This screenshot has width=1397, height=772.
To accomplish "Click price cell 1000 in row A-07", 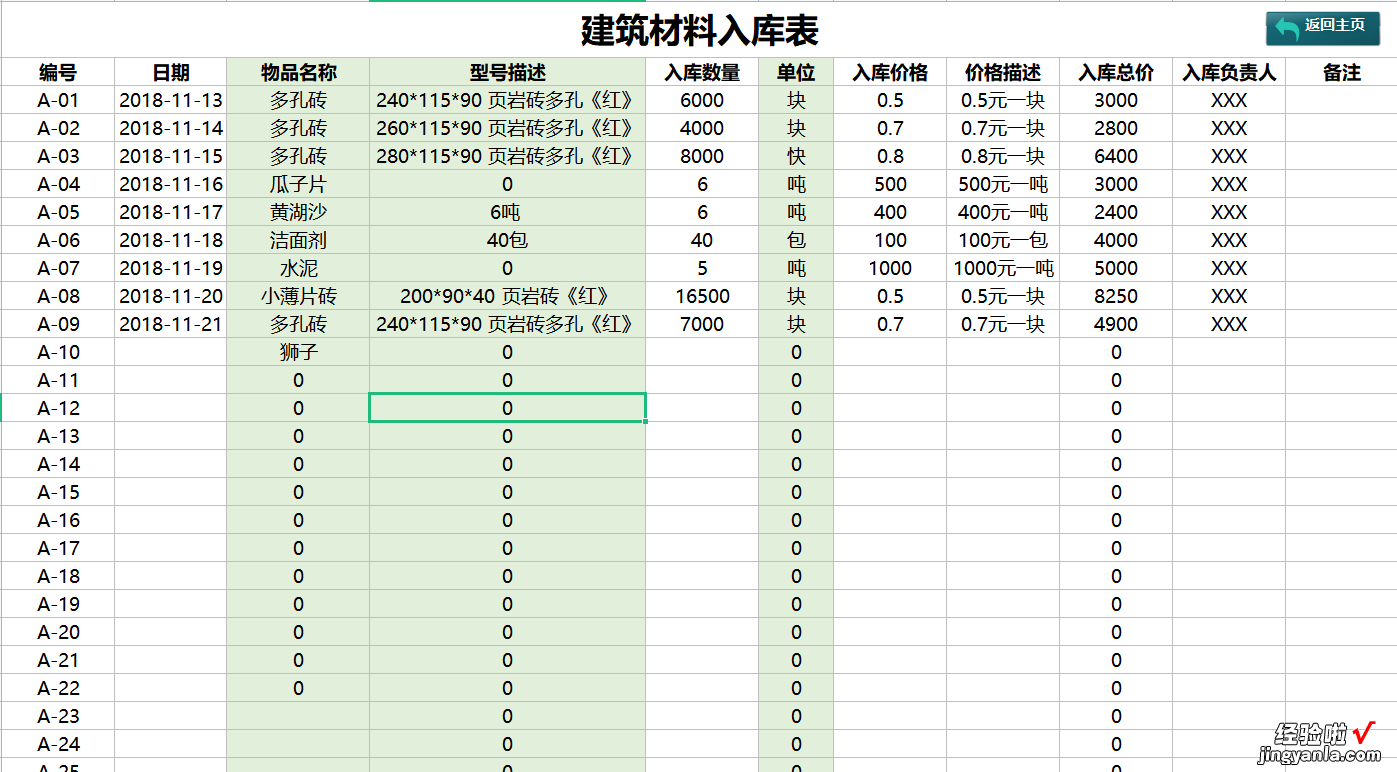I will [x=890, y=268].
